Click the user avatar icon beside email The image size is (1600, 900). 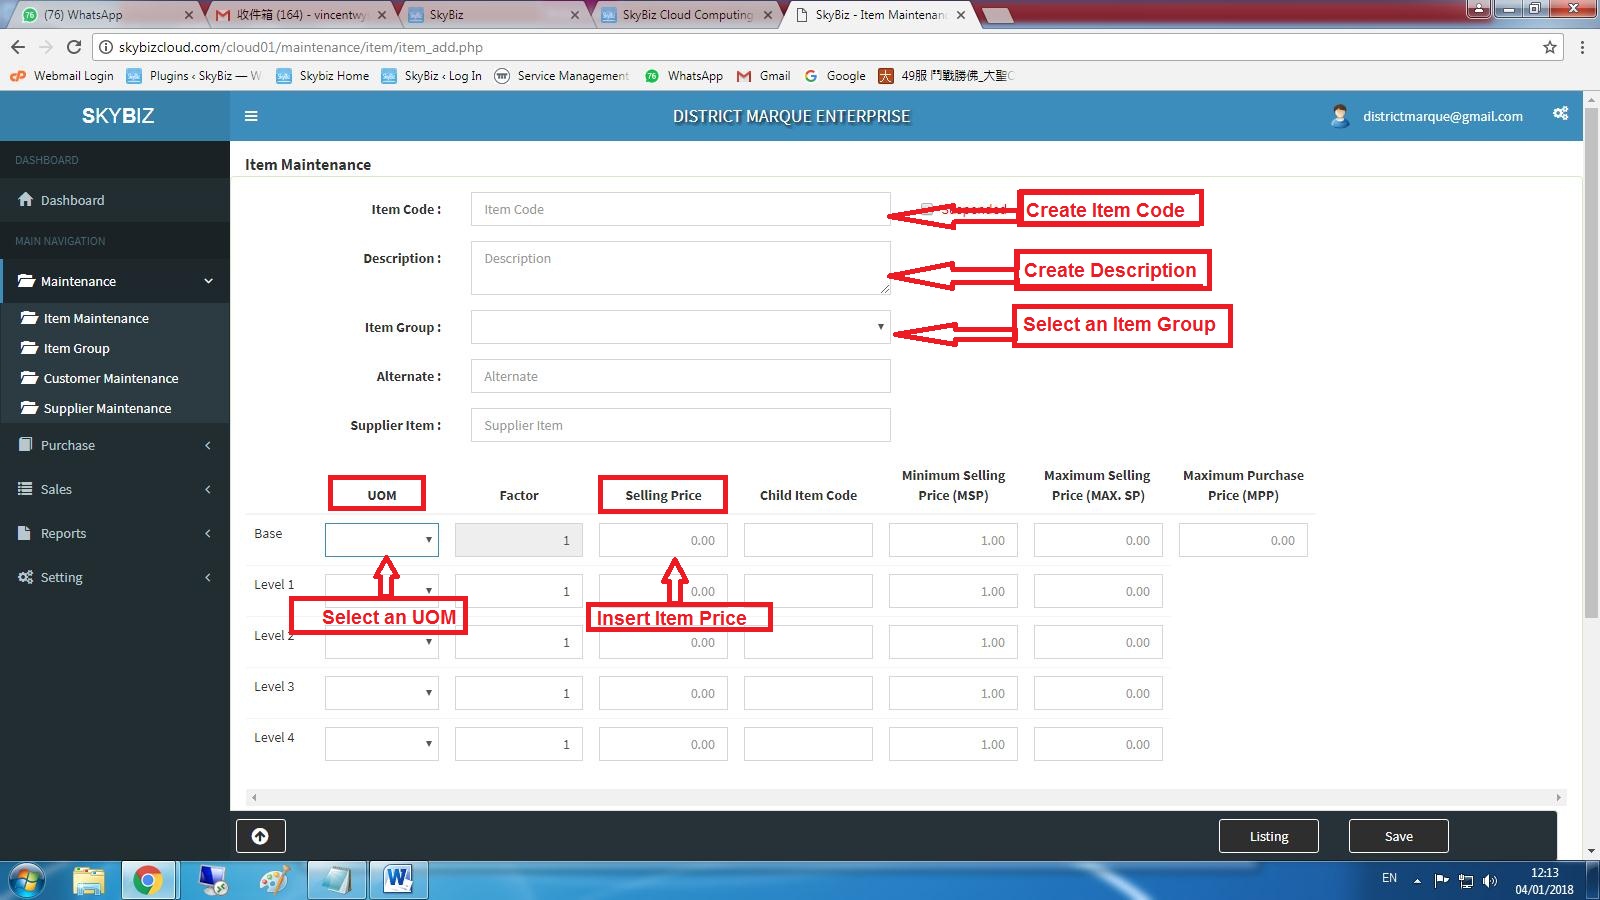tap(1340, 116)
